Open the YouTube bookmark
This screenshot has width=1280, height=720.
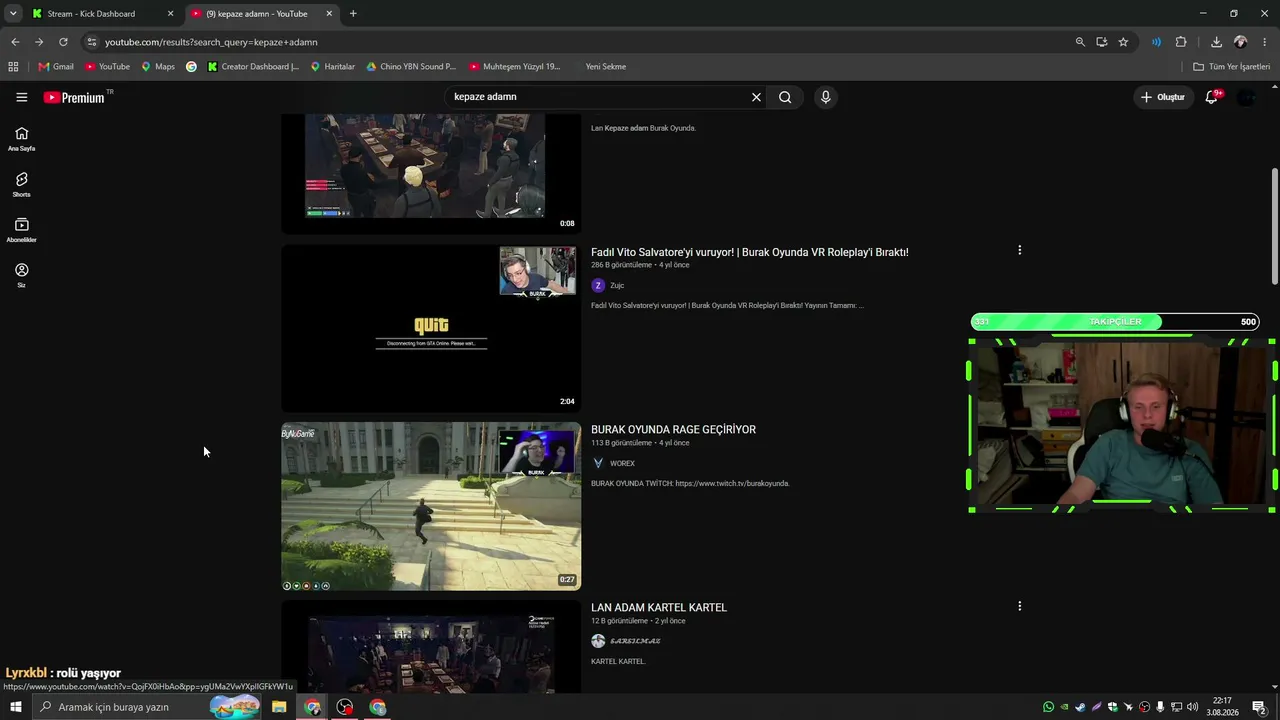107,67
